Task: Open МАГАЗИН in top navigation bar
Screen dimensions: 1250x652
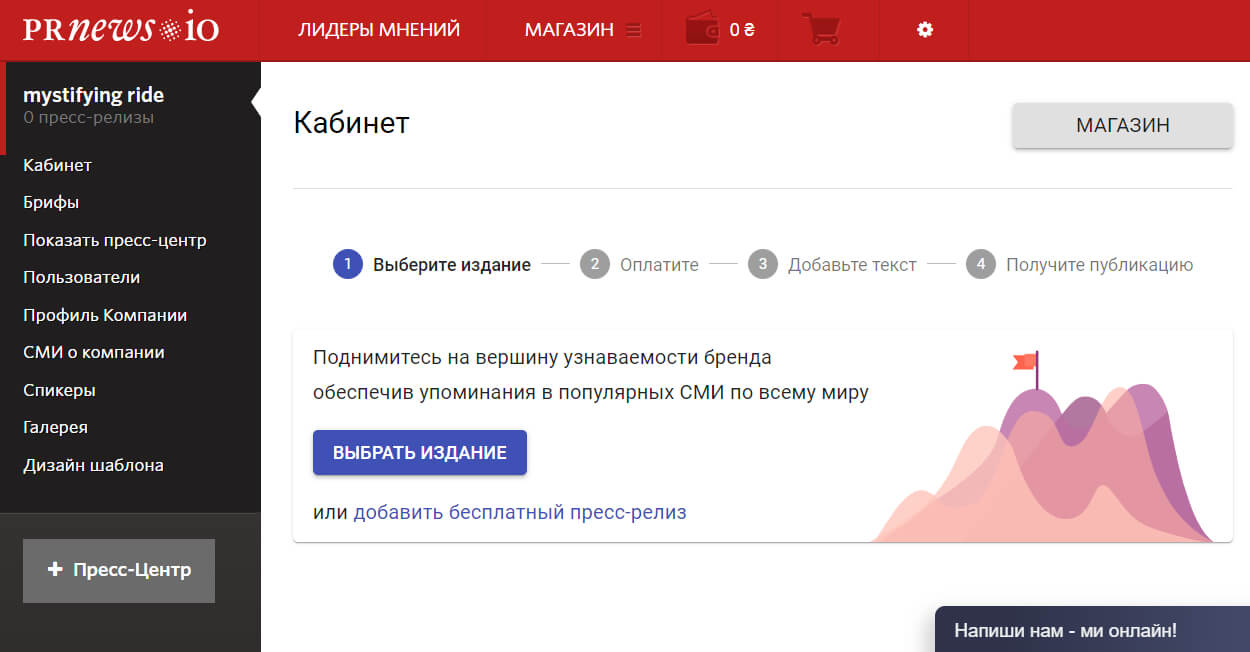Action: point(569,30)
